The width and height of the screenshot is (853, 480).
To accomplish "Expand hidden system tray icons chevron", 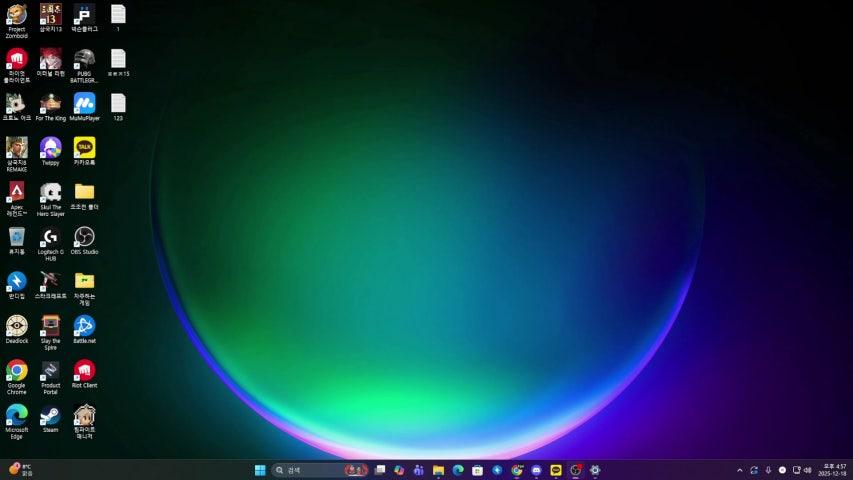I will [x=739, y=470].
